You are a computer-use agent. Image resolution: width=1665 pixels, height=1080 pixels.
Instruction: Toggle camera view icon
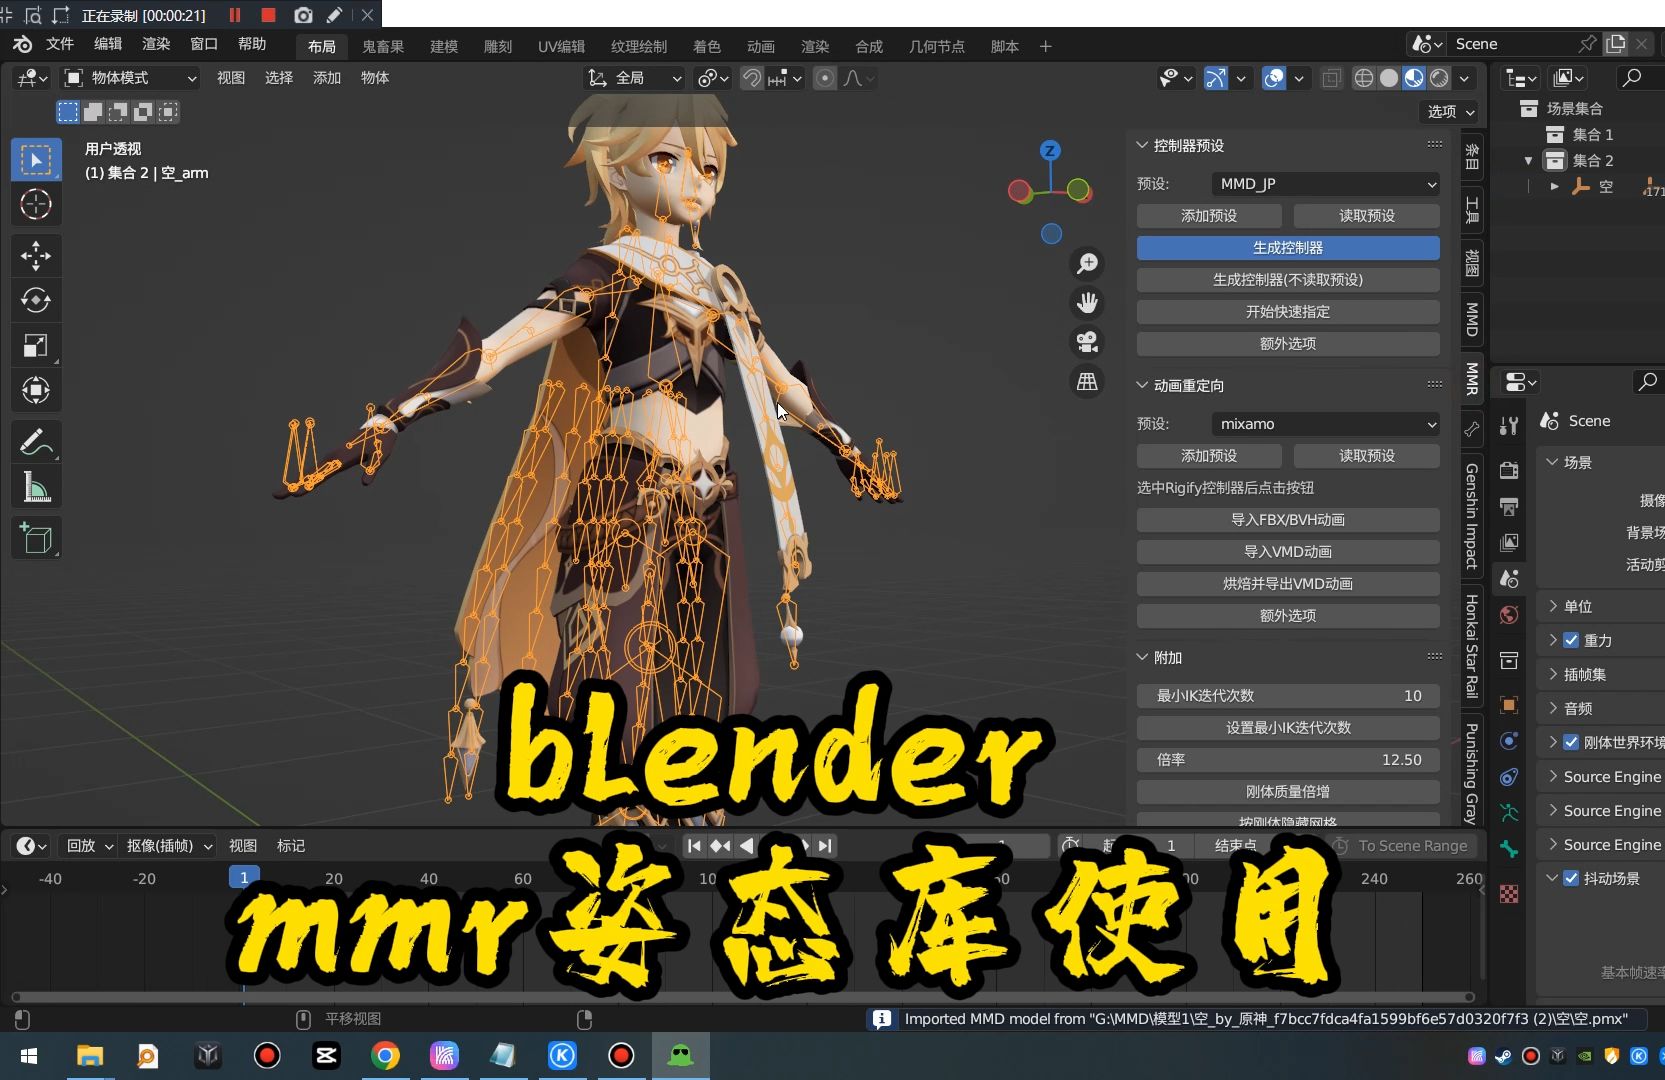[x=1087, y=342]
